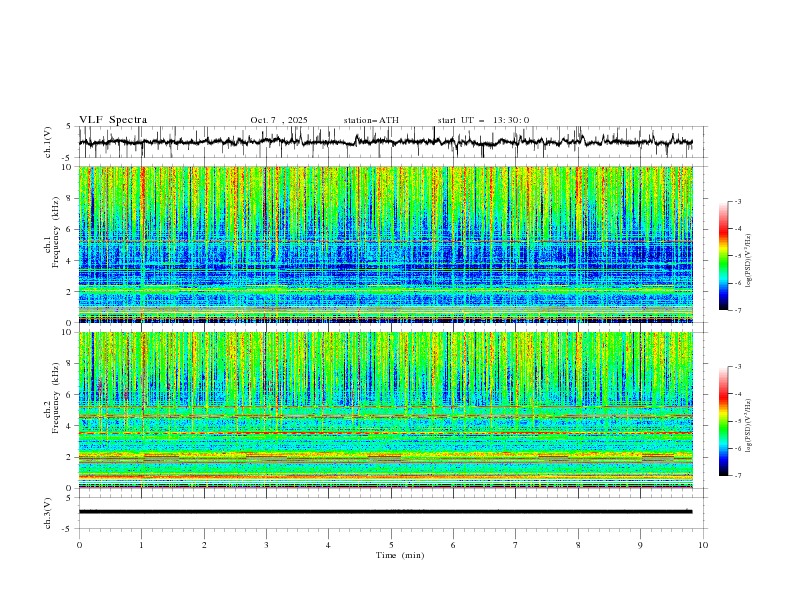Click the ch.2 spectrogram "6" kHz tick
This screenshot has height=612, width=792.
[70, 395]
